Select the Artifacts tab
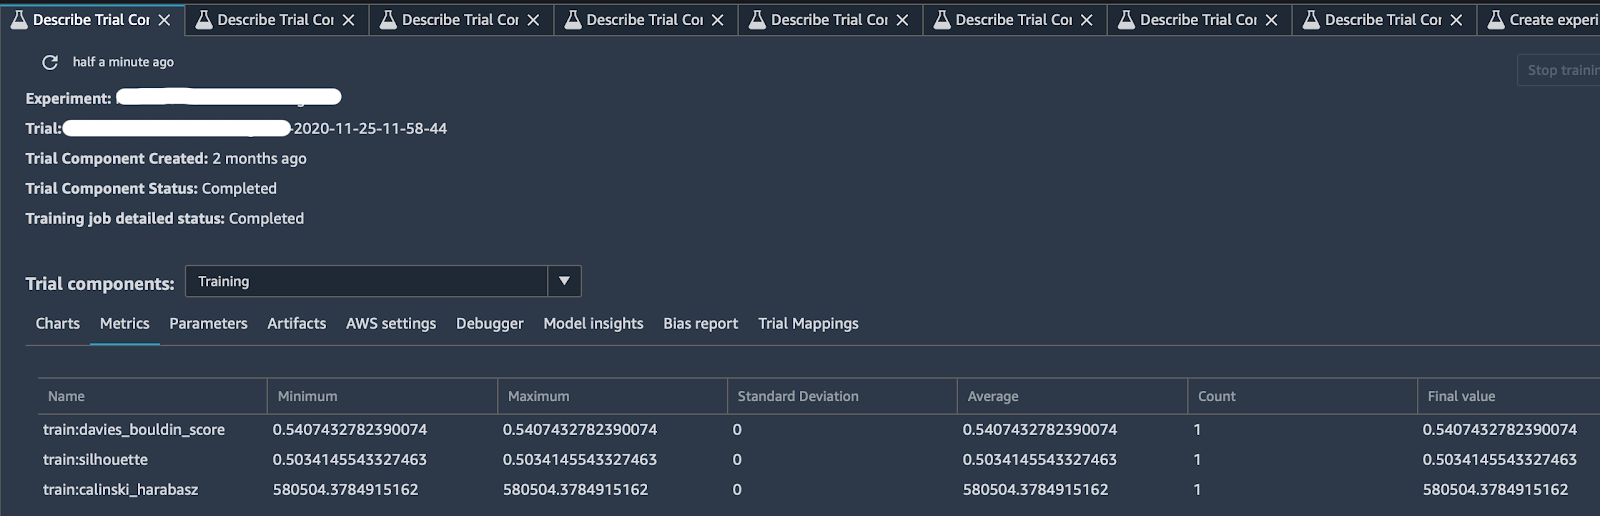The image size is (1600, 516). 296,324
